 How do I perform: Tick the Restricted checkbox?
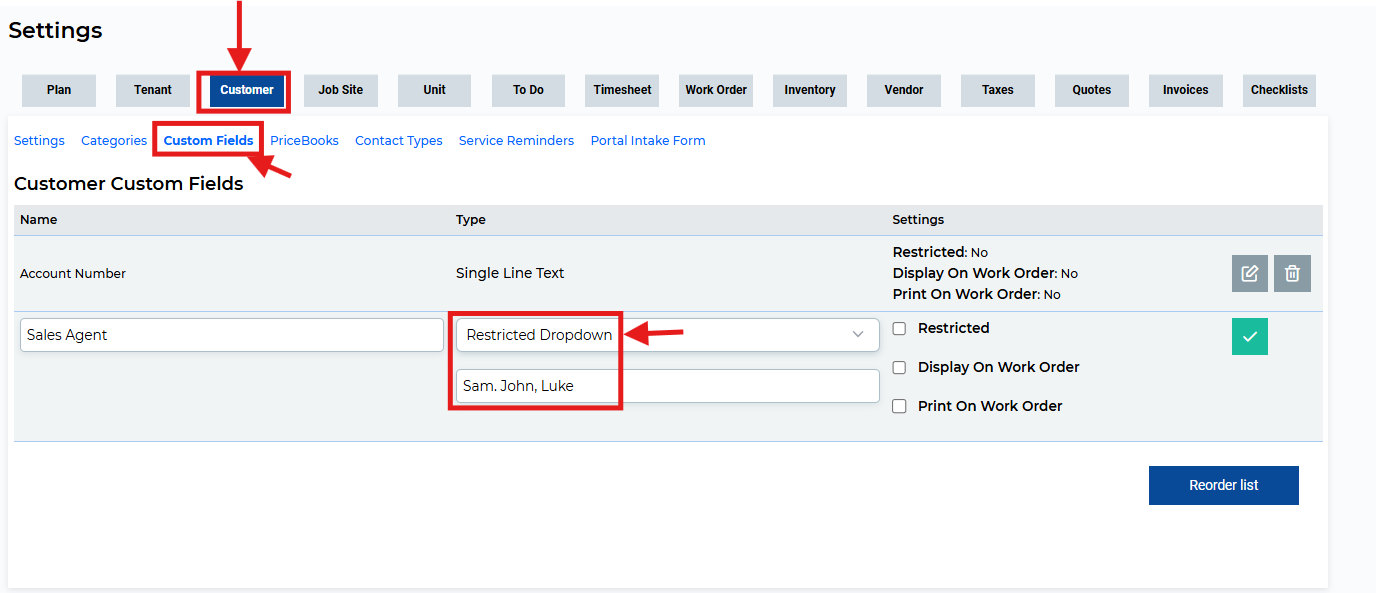899,328
